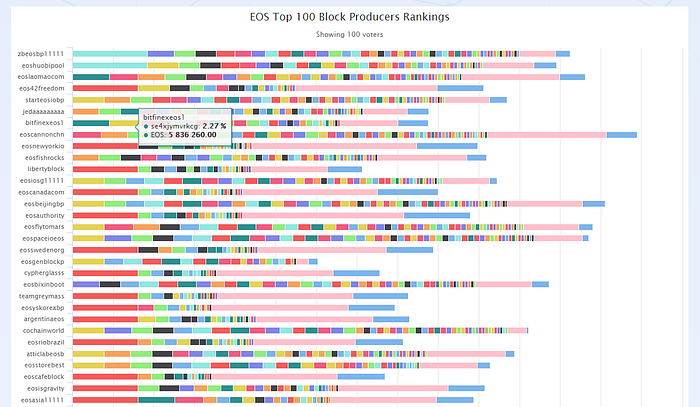Click the long light-pink segment in eos42freedom bar
Screen dimensions: 700x407
pyautogui.click(x=366, y=88)
